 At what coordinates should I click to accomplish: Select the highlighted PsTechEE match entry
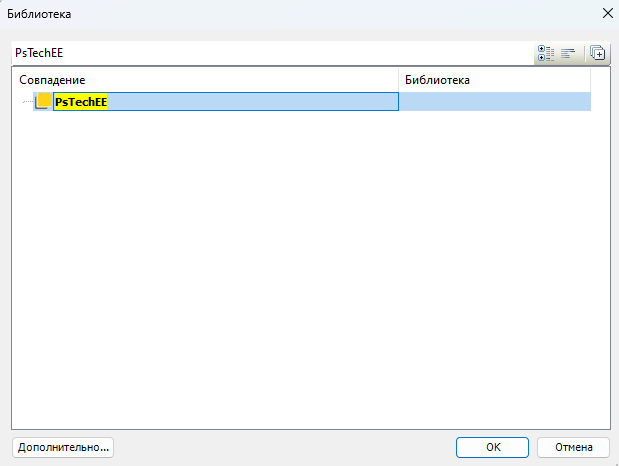tap(81, 102)
